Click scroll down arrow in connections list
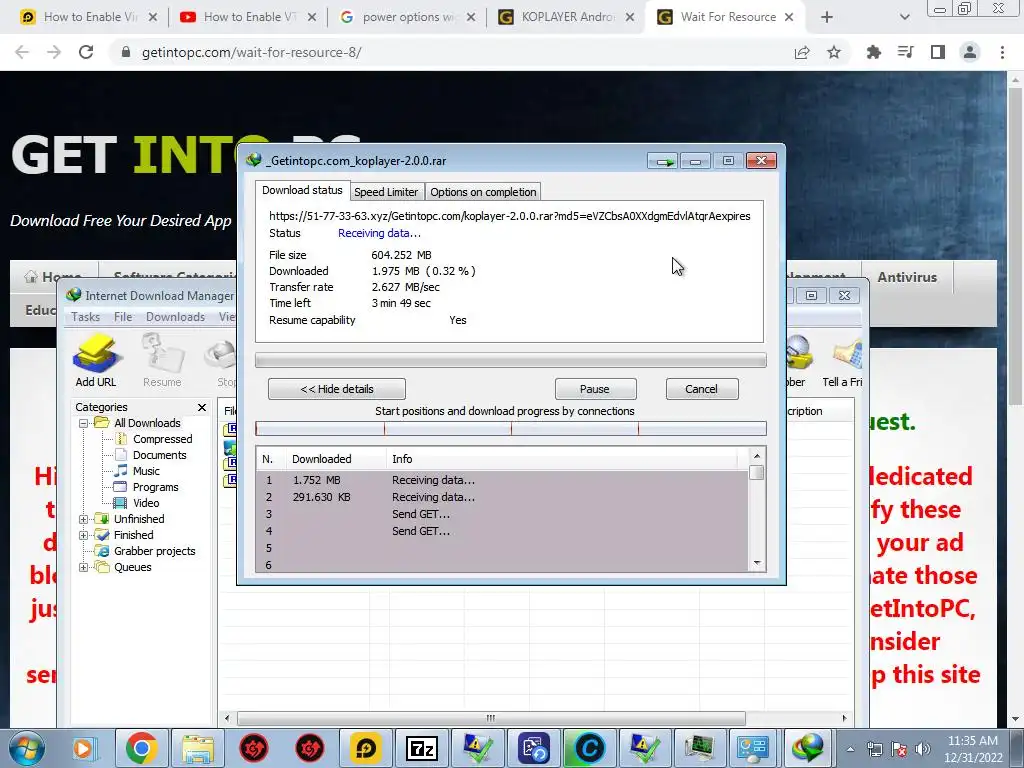Image resolution: width=1024 pixels, height=768 pixels. tap(757, 563)
